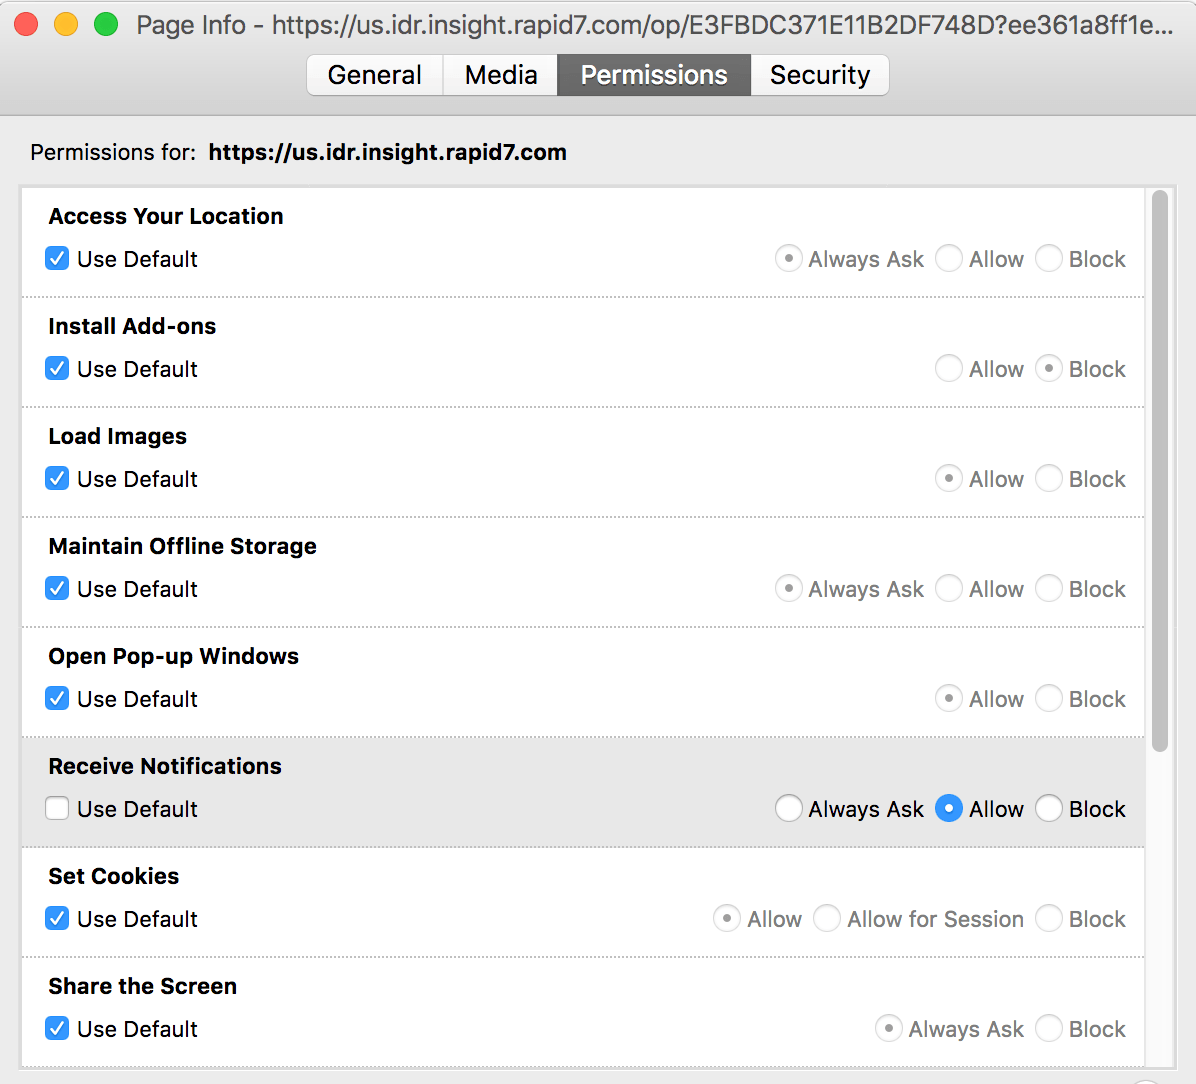Click the Load Images heading

pos(117,436)
